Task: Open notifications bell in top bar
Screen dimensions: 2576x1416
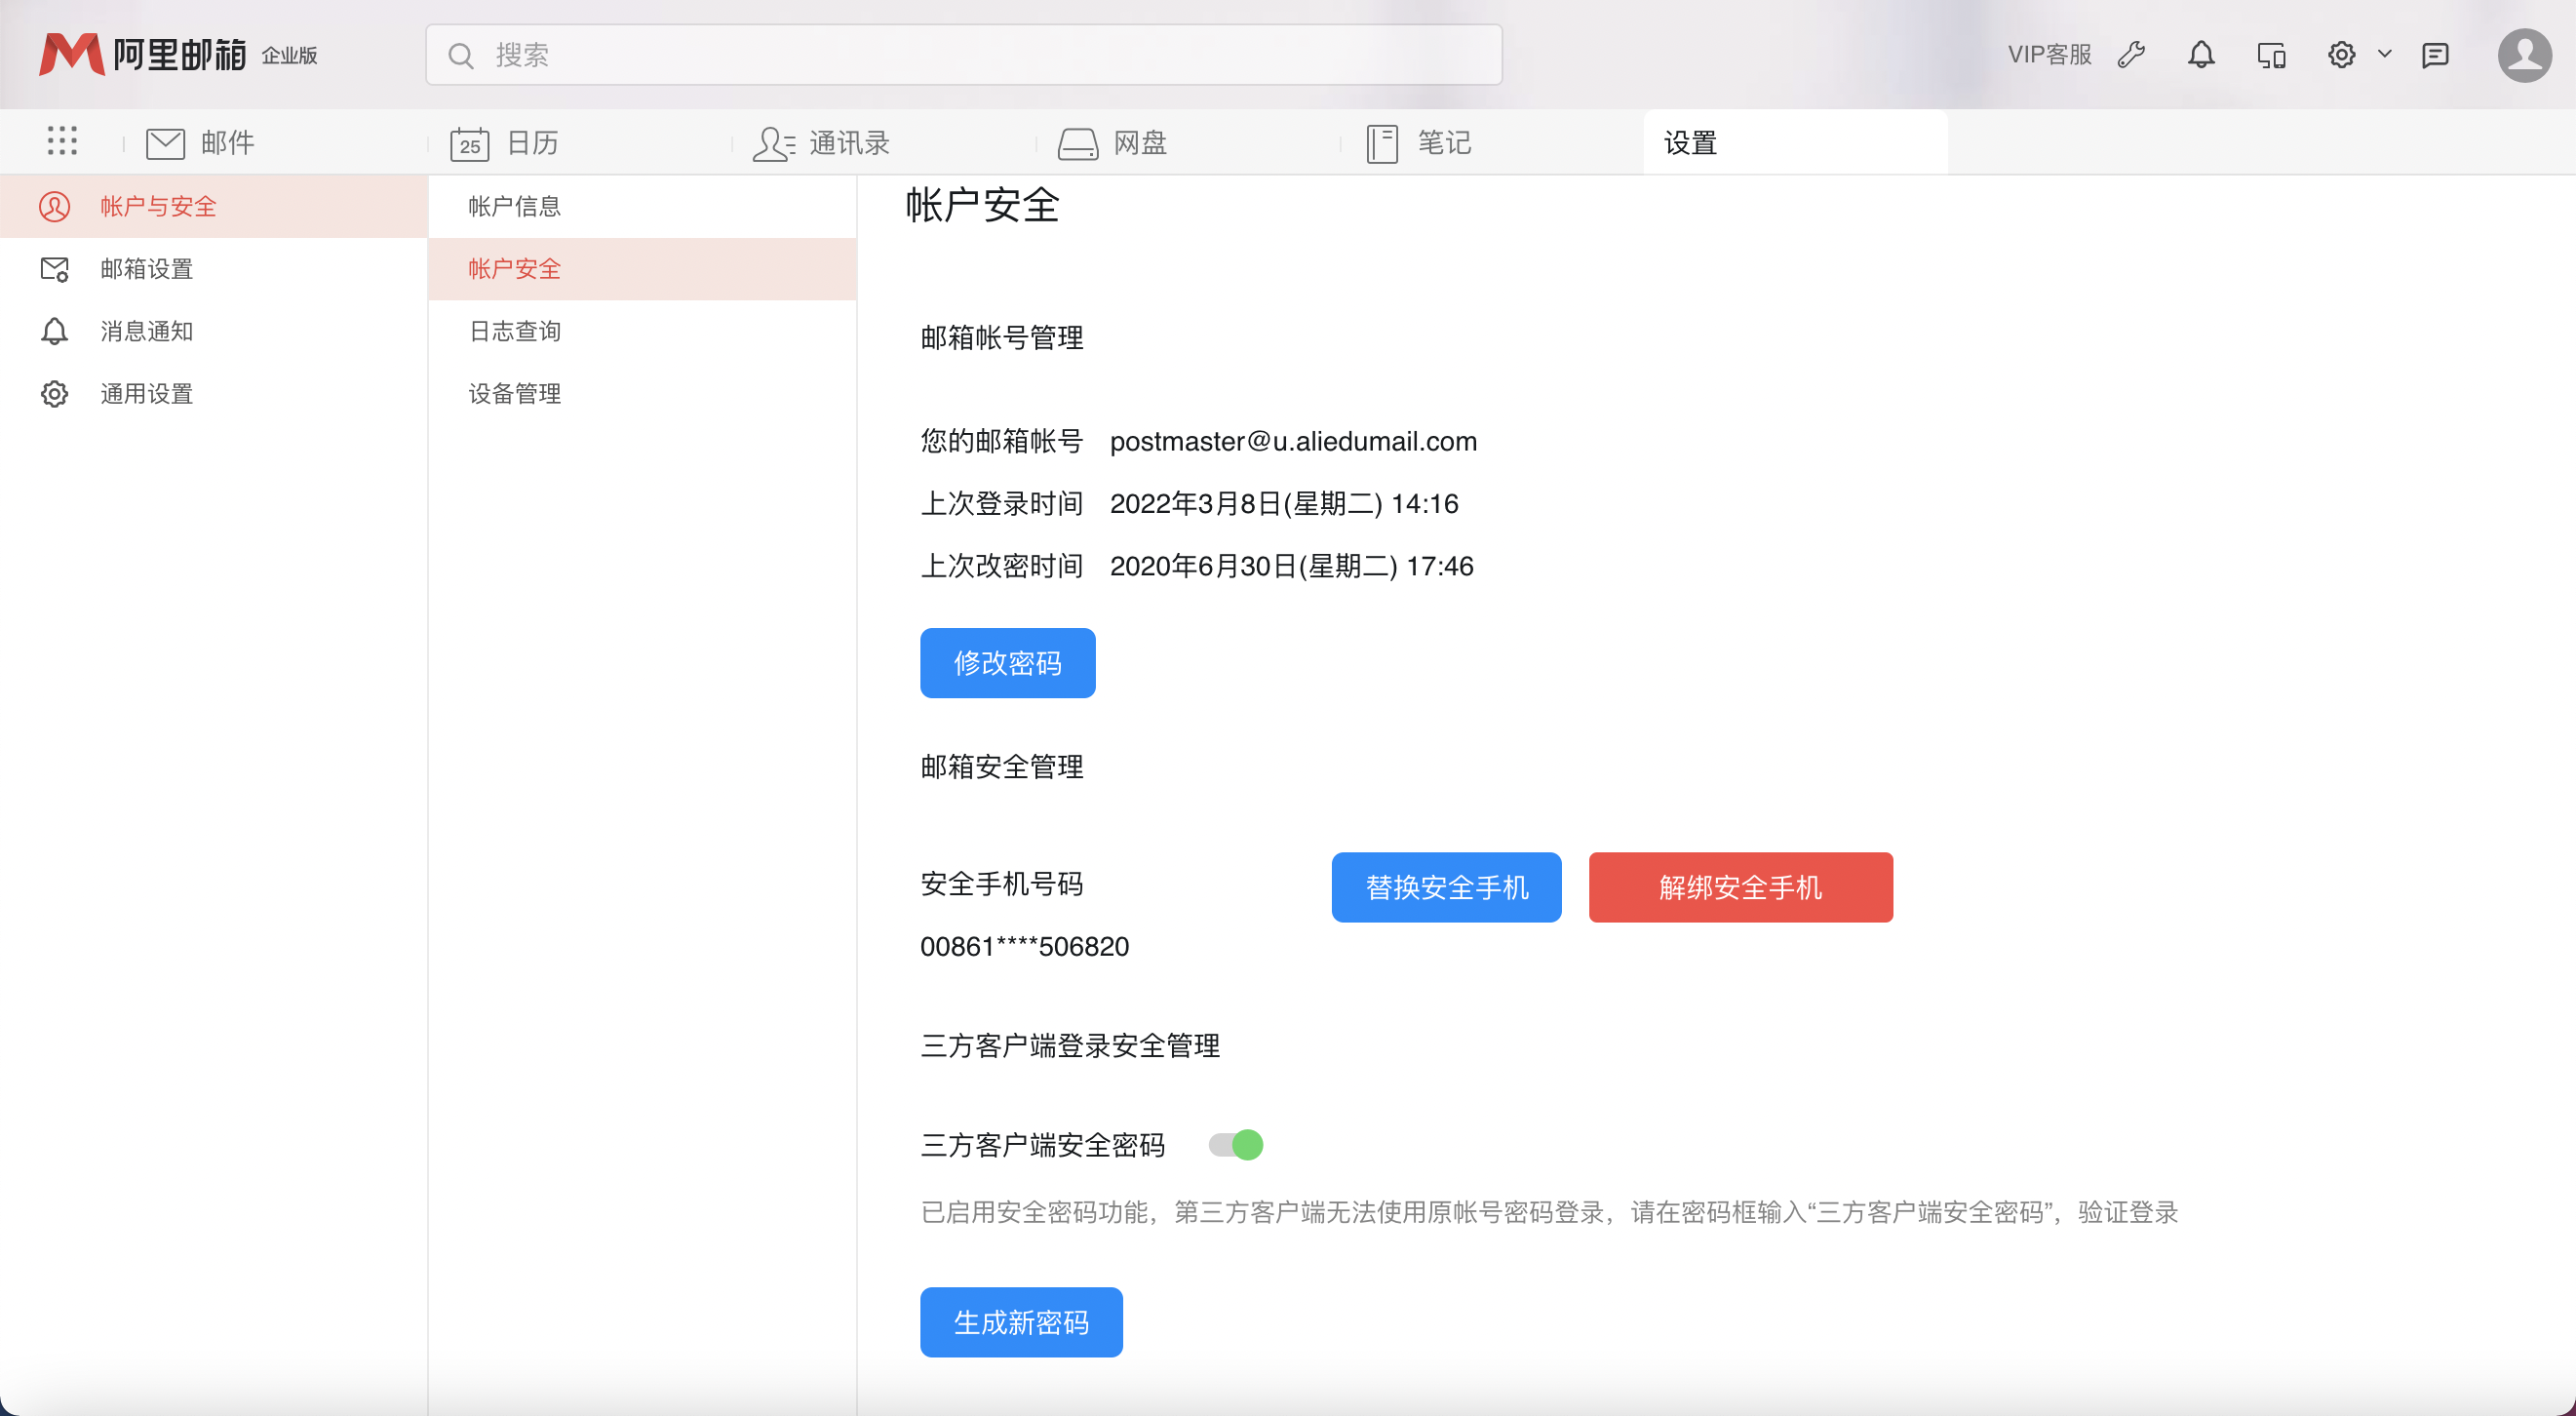Action: point(2201,54)
